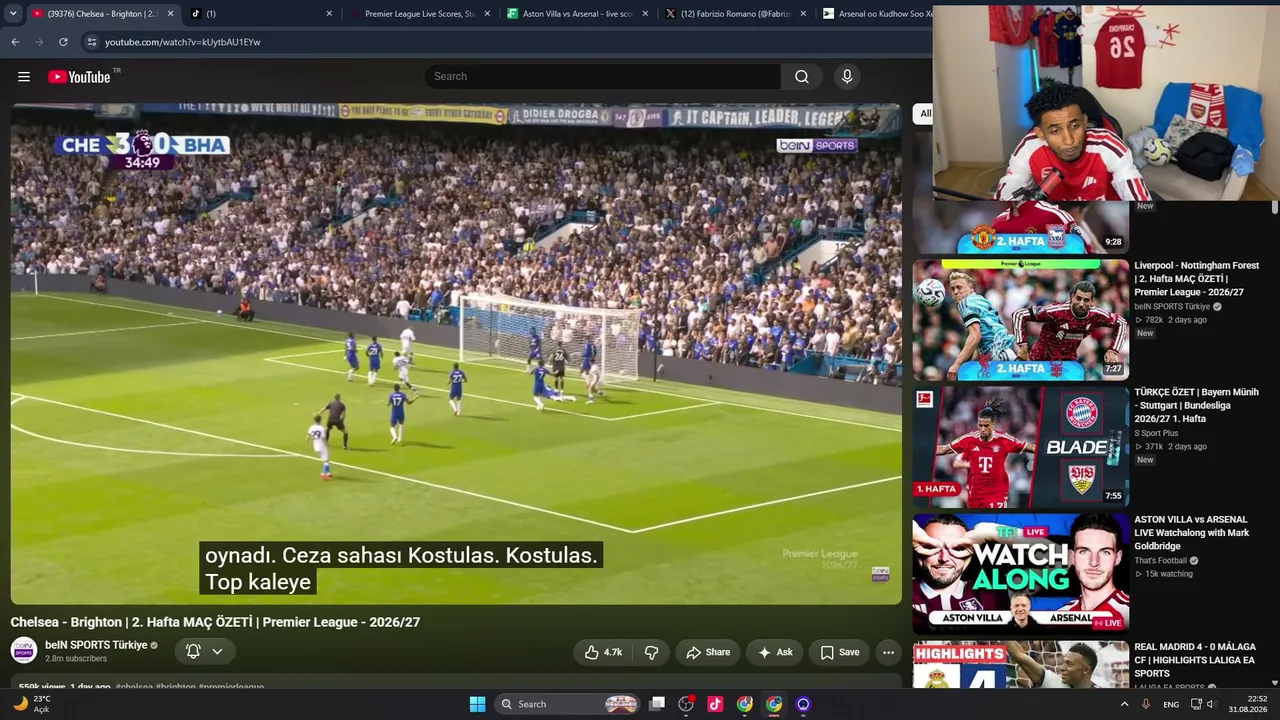The image size is (1280, 720).
Task: Switch to the Premier League Live Scores tab
Action: (x=420, y=14)
